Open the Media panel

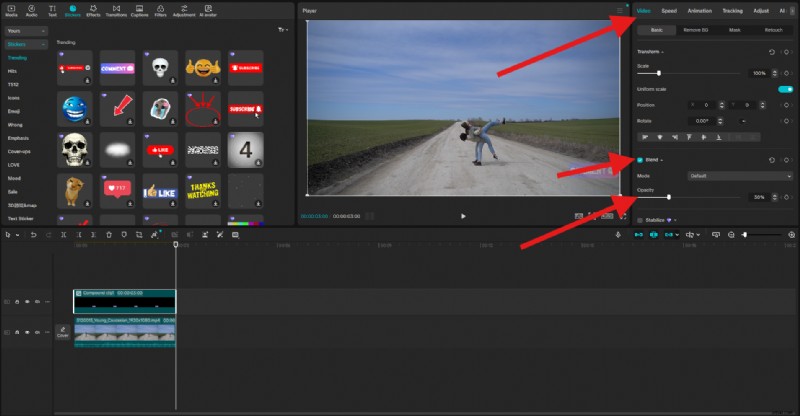tap(11, 11)
